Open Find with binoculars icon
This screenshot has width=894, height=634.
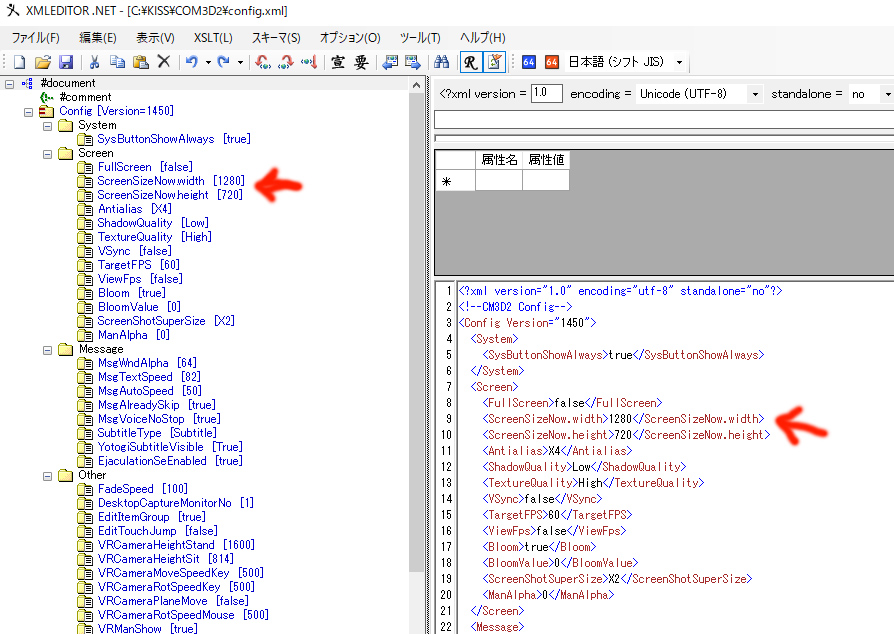click(441, 62)
